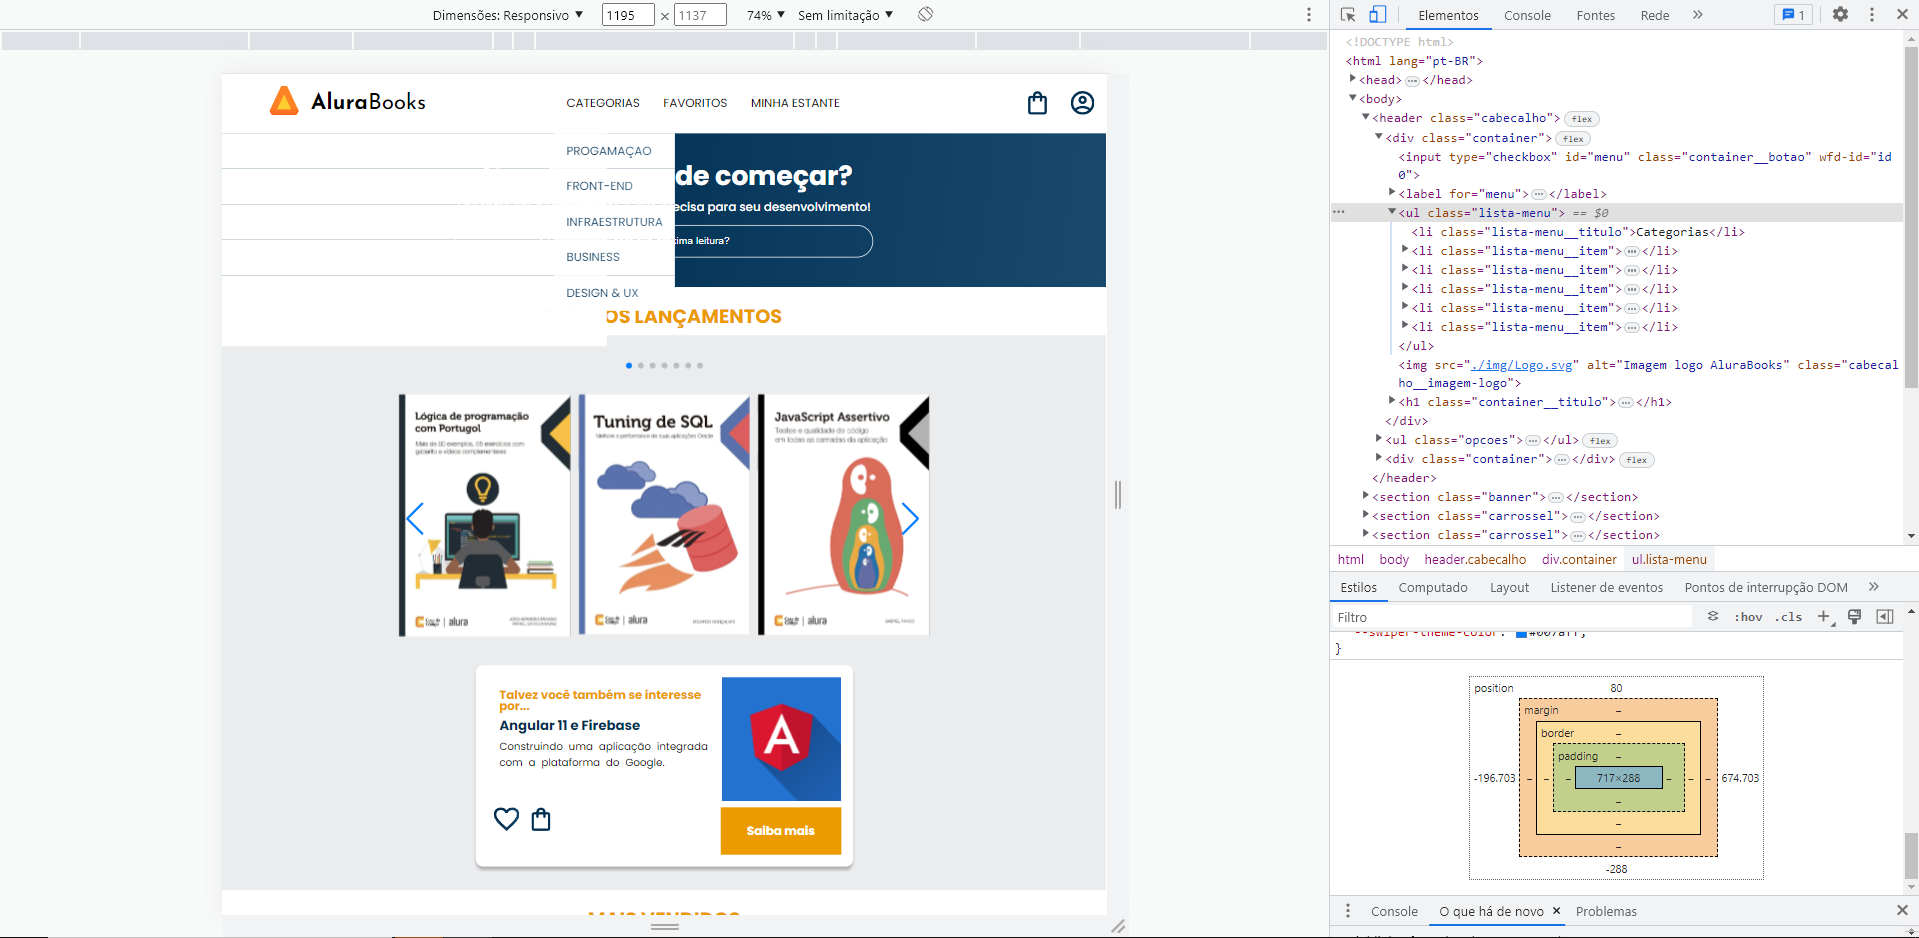Expand the head element node
This screenshot has width=1919, height=938.
click(x=1352, y=79)
